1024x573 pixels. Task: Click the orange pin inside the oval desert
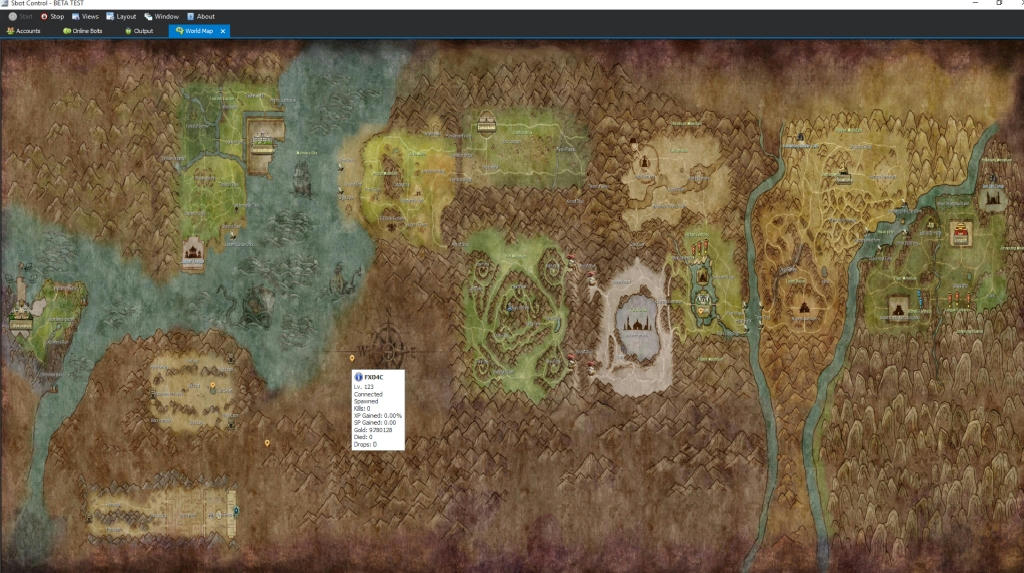(212, 386)
